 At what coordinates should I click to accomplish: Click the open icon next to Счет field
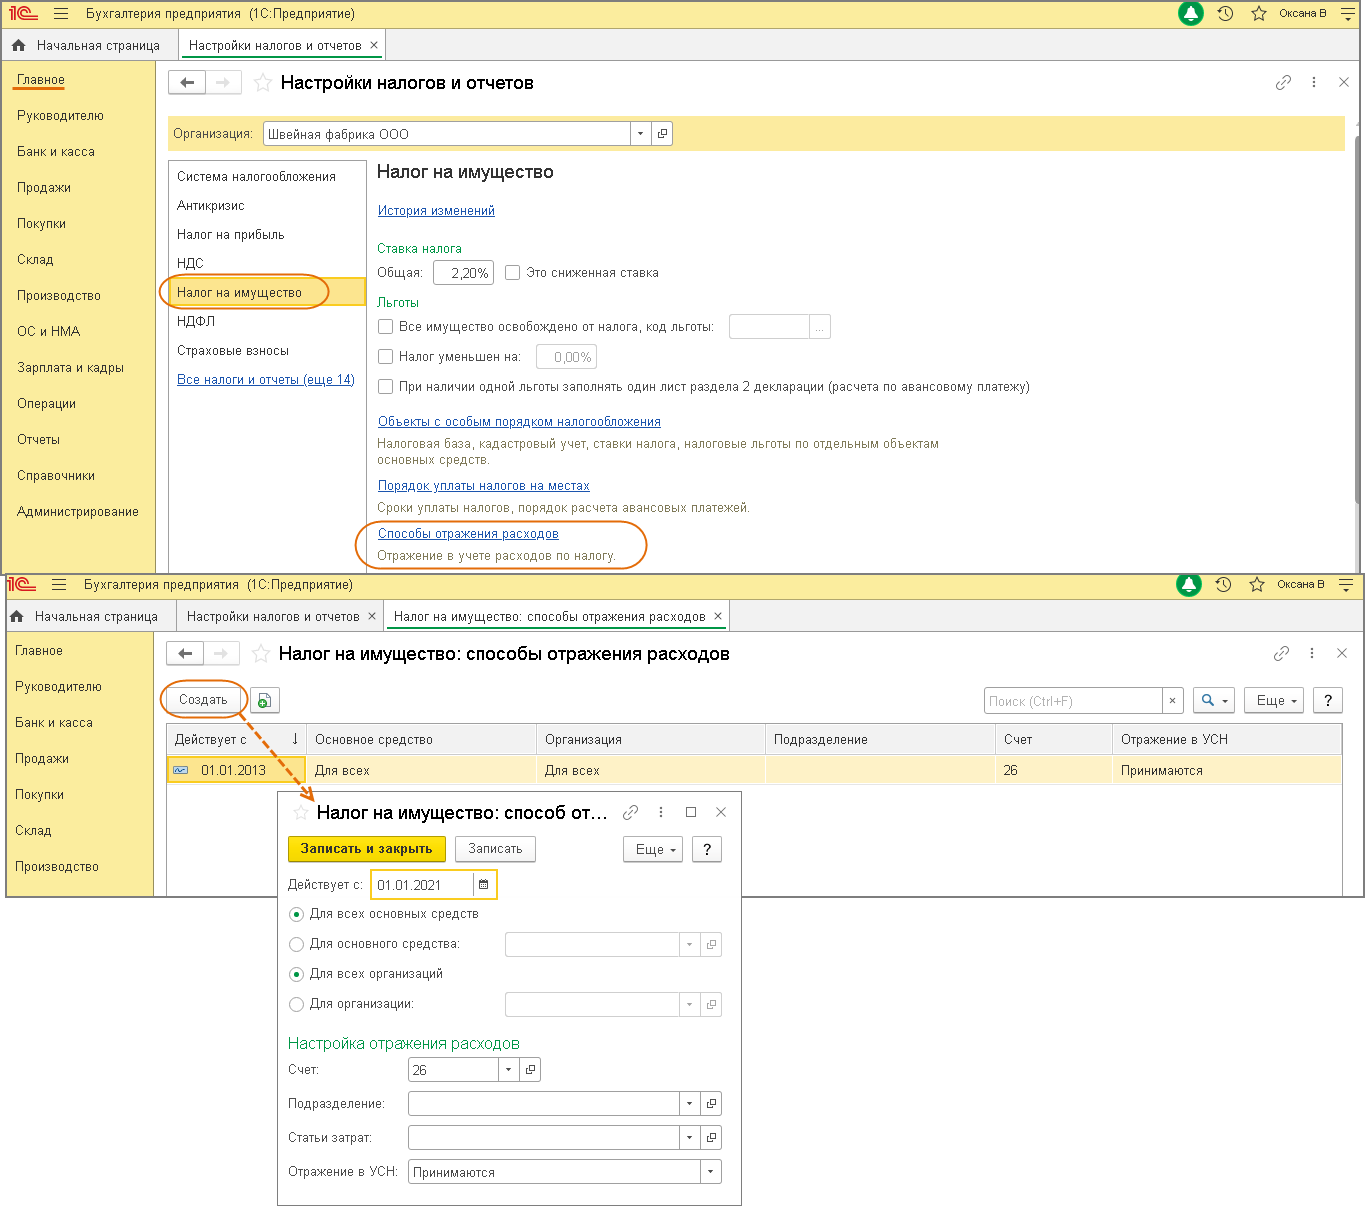pyautogui.click(x=531, y=1070)
